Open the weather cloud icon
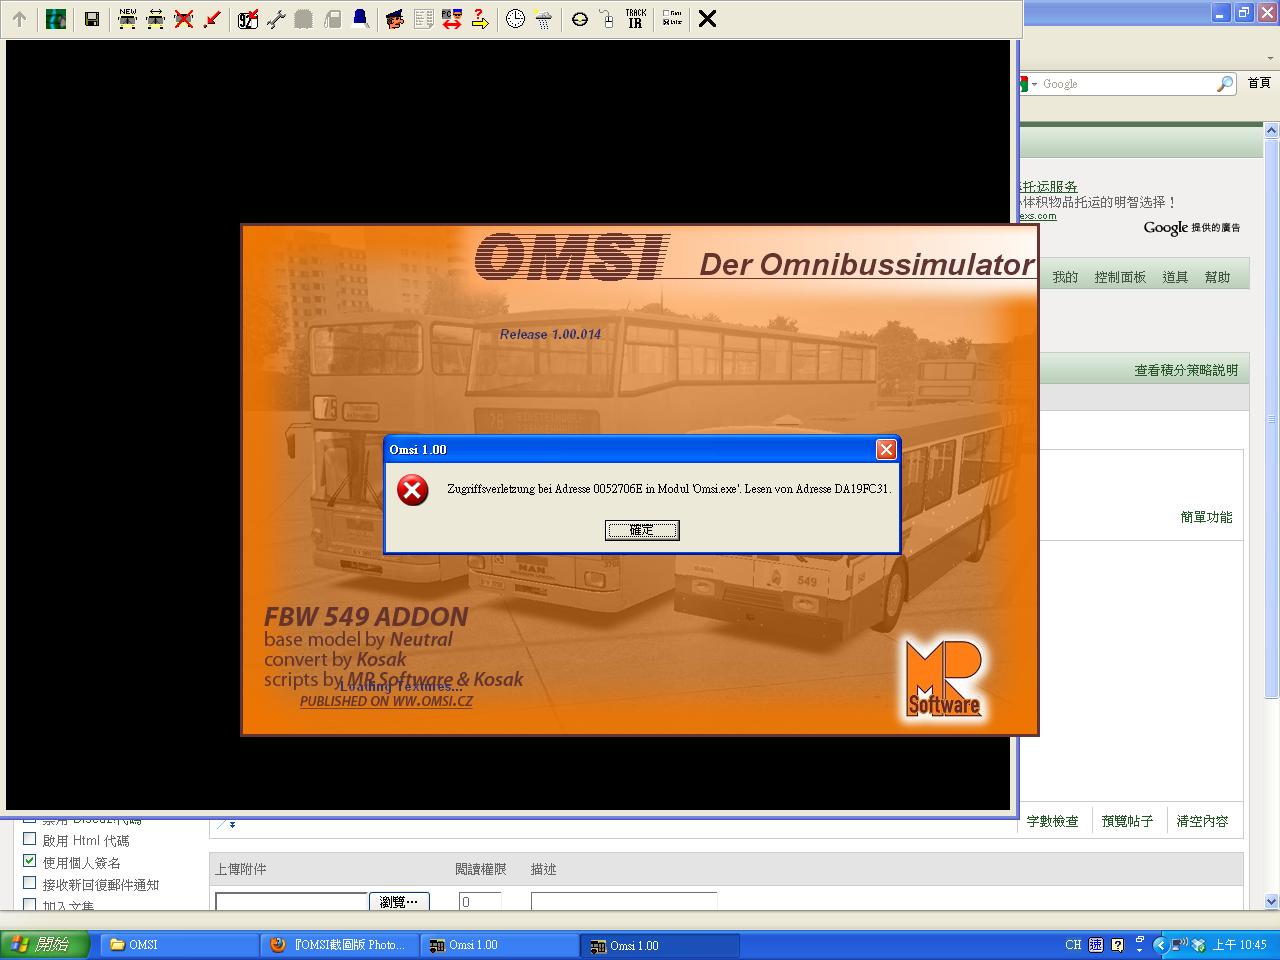1280x960 pixels. [x=543, y=19]
